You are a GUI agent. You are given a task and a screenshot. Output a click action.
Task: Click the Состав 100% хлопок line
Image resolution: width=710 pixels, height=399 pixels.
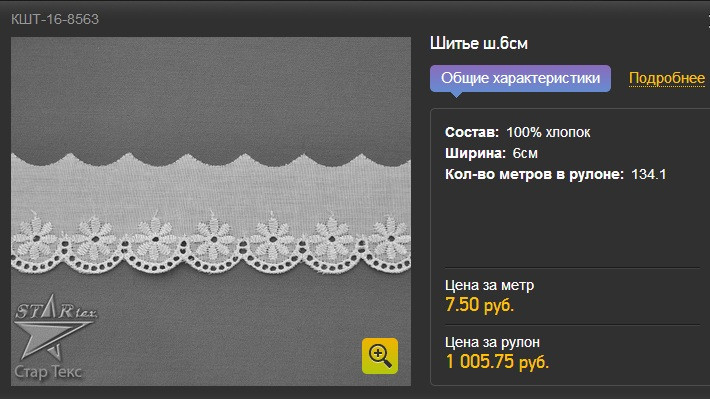click(517, 132)
